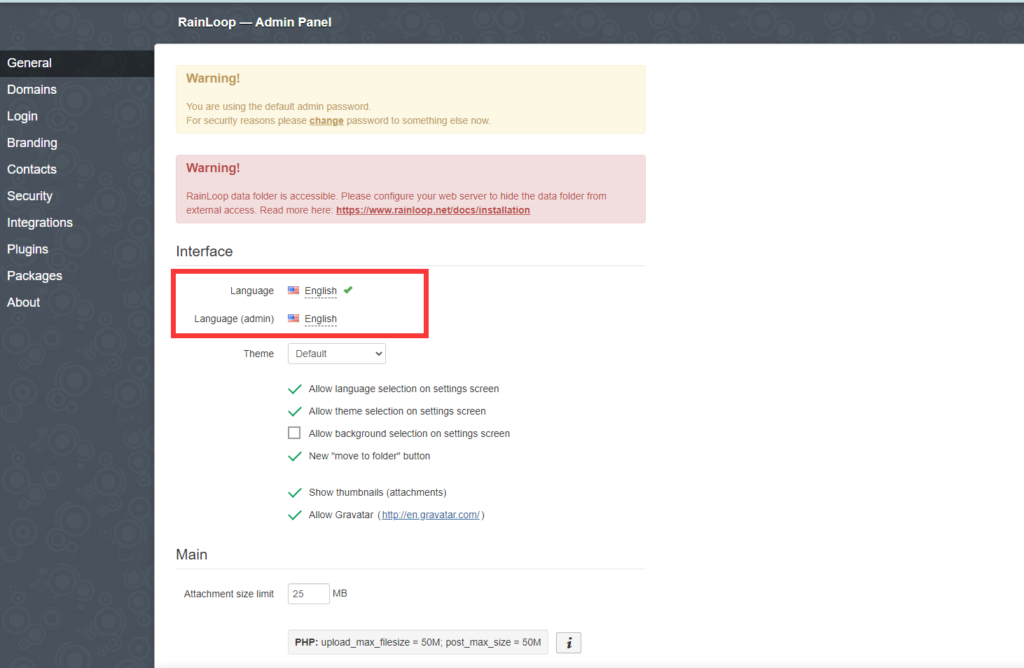
Task: Disable Allow theme selection on settings screen
Action: click(x=295, y=411)
